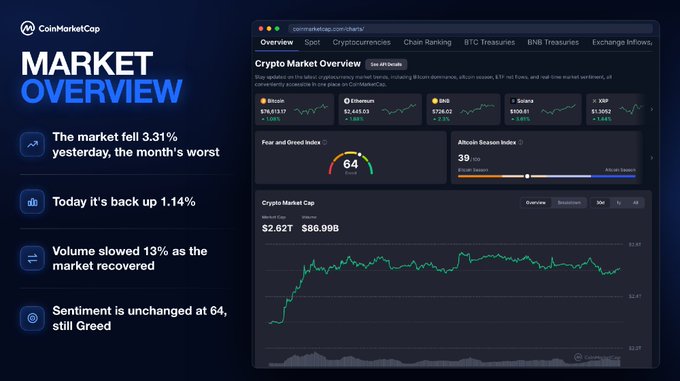Screen dimensions: 680x381
Task: Click the Altcoin Season label
Action: pos(620,170)
